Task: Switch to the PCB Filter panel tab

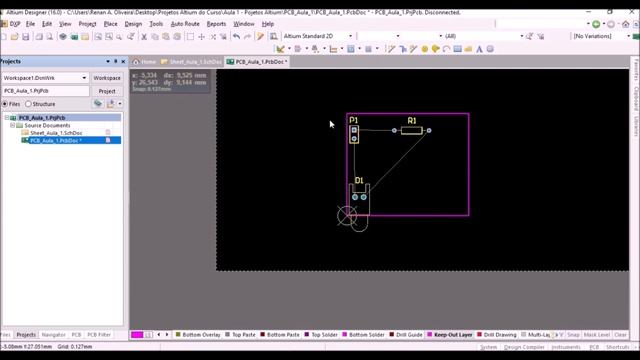Action: point(99,335)
